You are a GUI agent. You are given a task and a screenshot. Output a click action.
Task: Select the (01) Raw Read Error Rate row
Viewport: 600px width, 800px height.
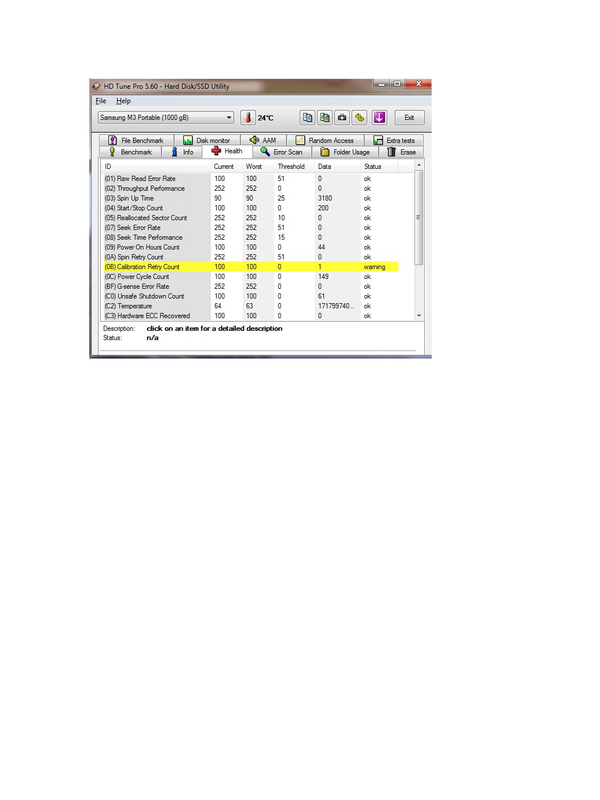point(251,179)
